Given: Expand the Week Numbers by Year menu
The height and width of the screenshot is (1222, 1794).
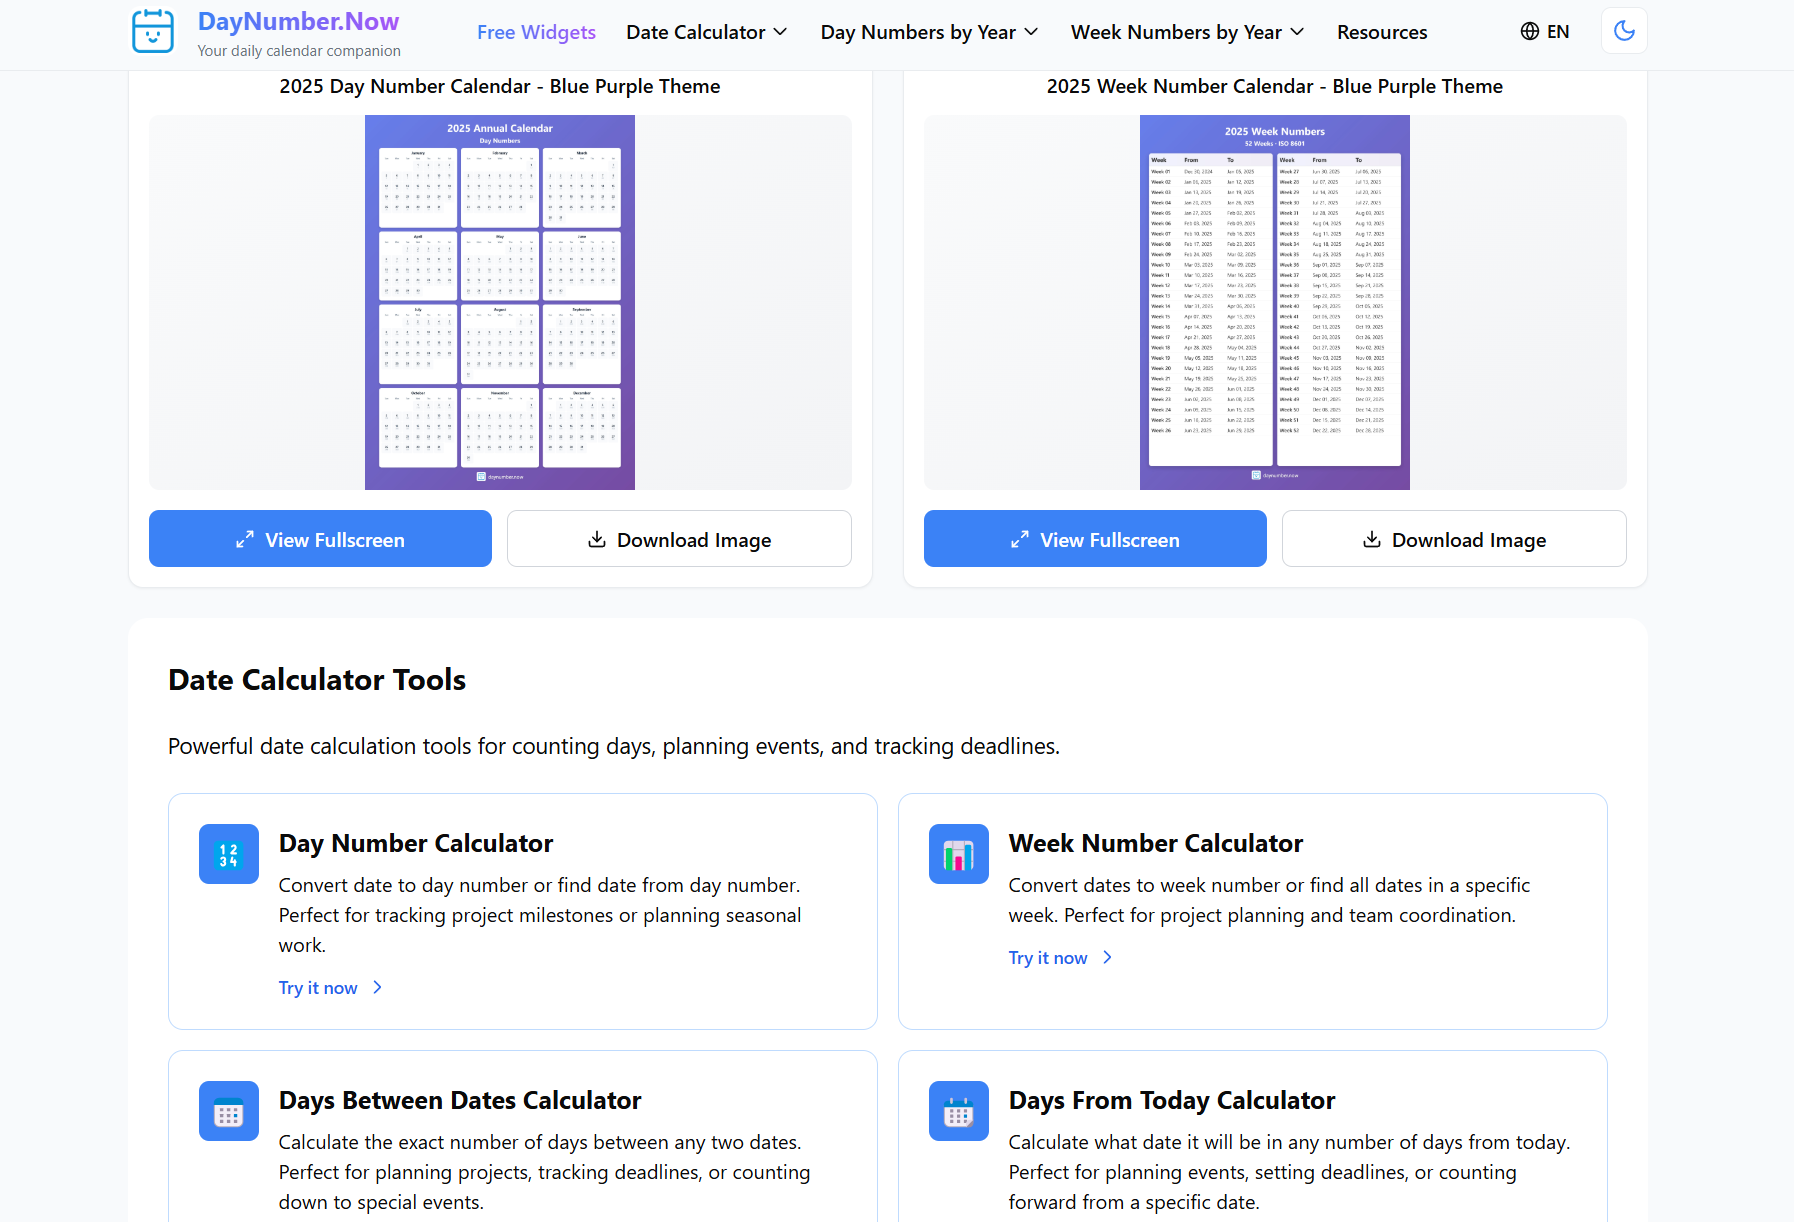Looking at the screenshot, I should 1187,32.
